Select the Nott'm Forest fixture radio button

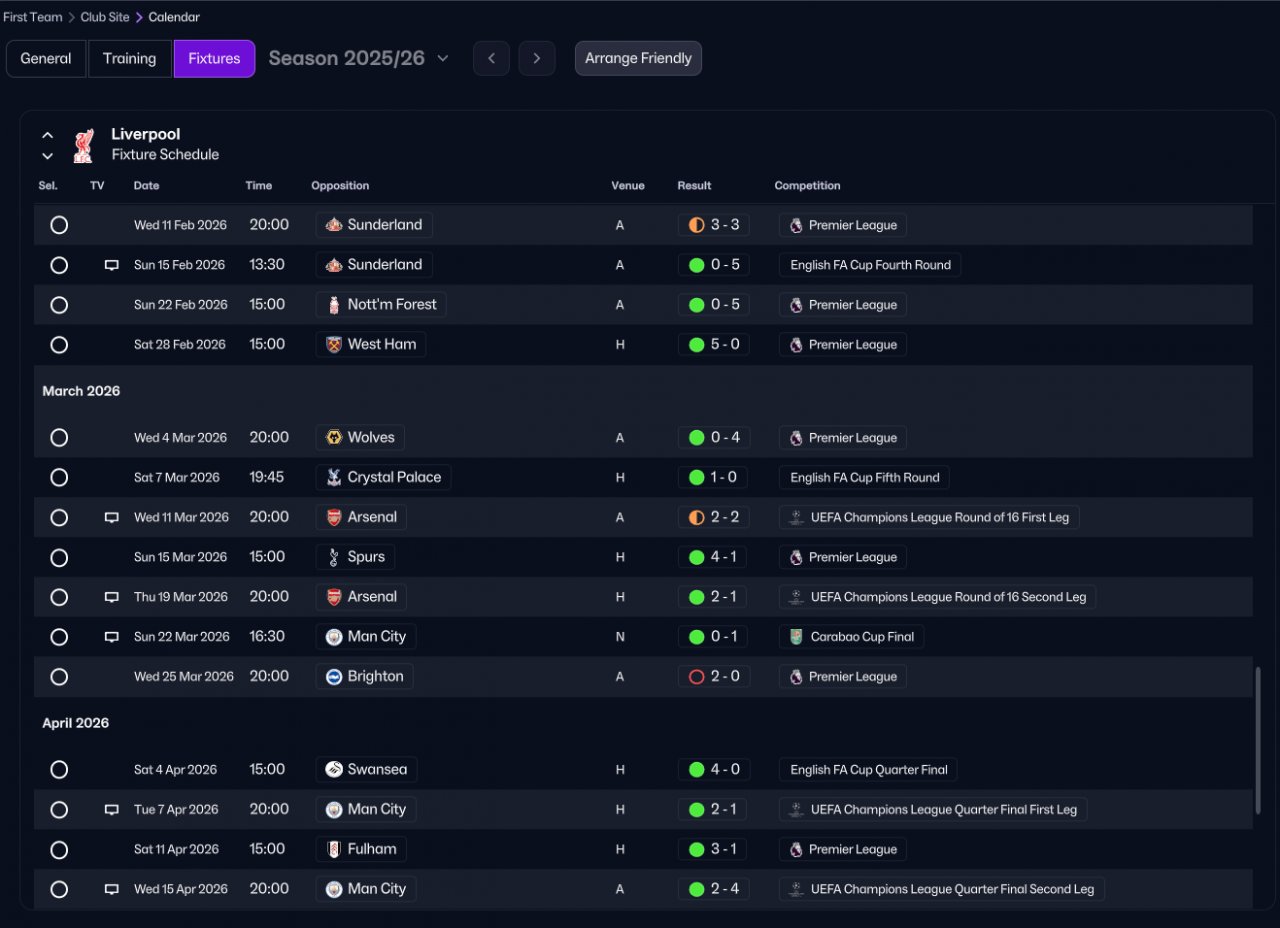click(59, 305)
